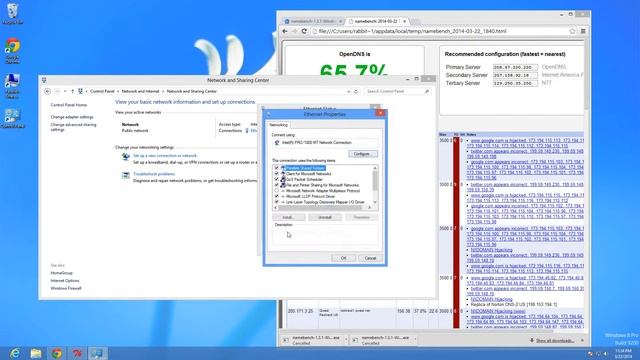This screenshot has width=640, height=360.
Task: Refresh the Control Panel address bar
Action: [x=356, y=91]
